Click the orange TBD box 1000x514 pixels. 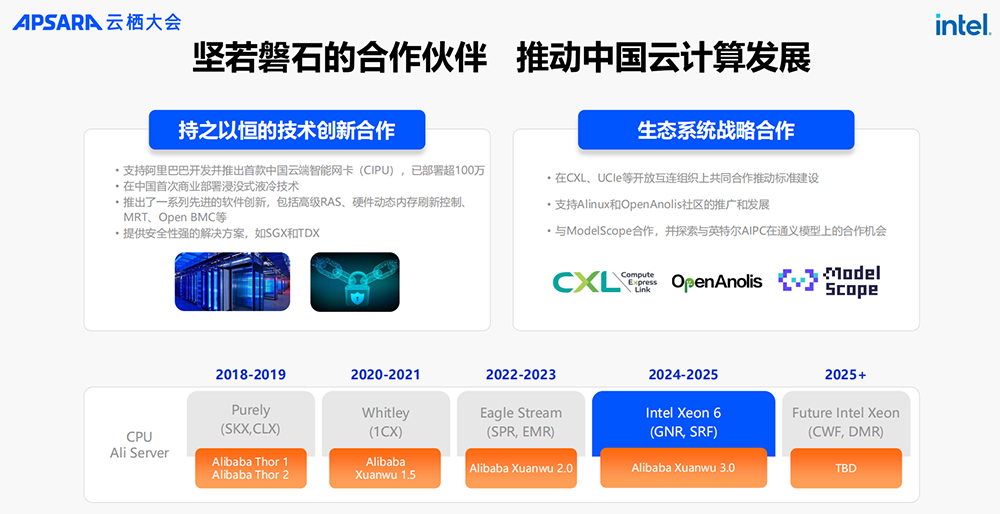point(846,468)
